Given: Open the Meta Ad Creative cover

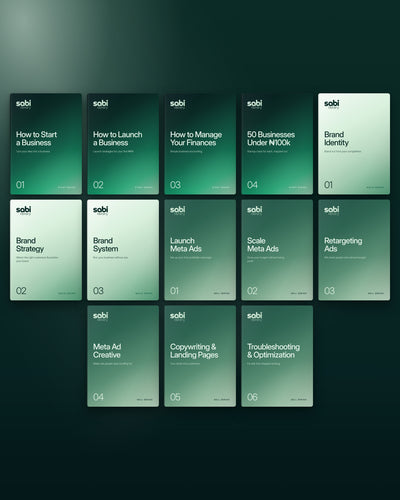Looking at the screenshot, I should 123,356.
